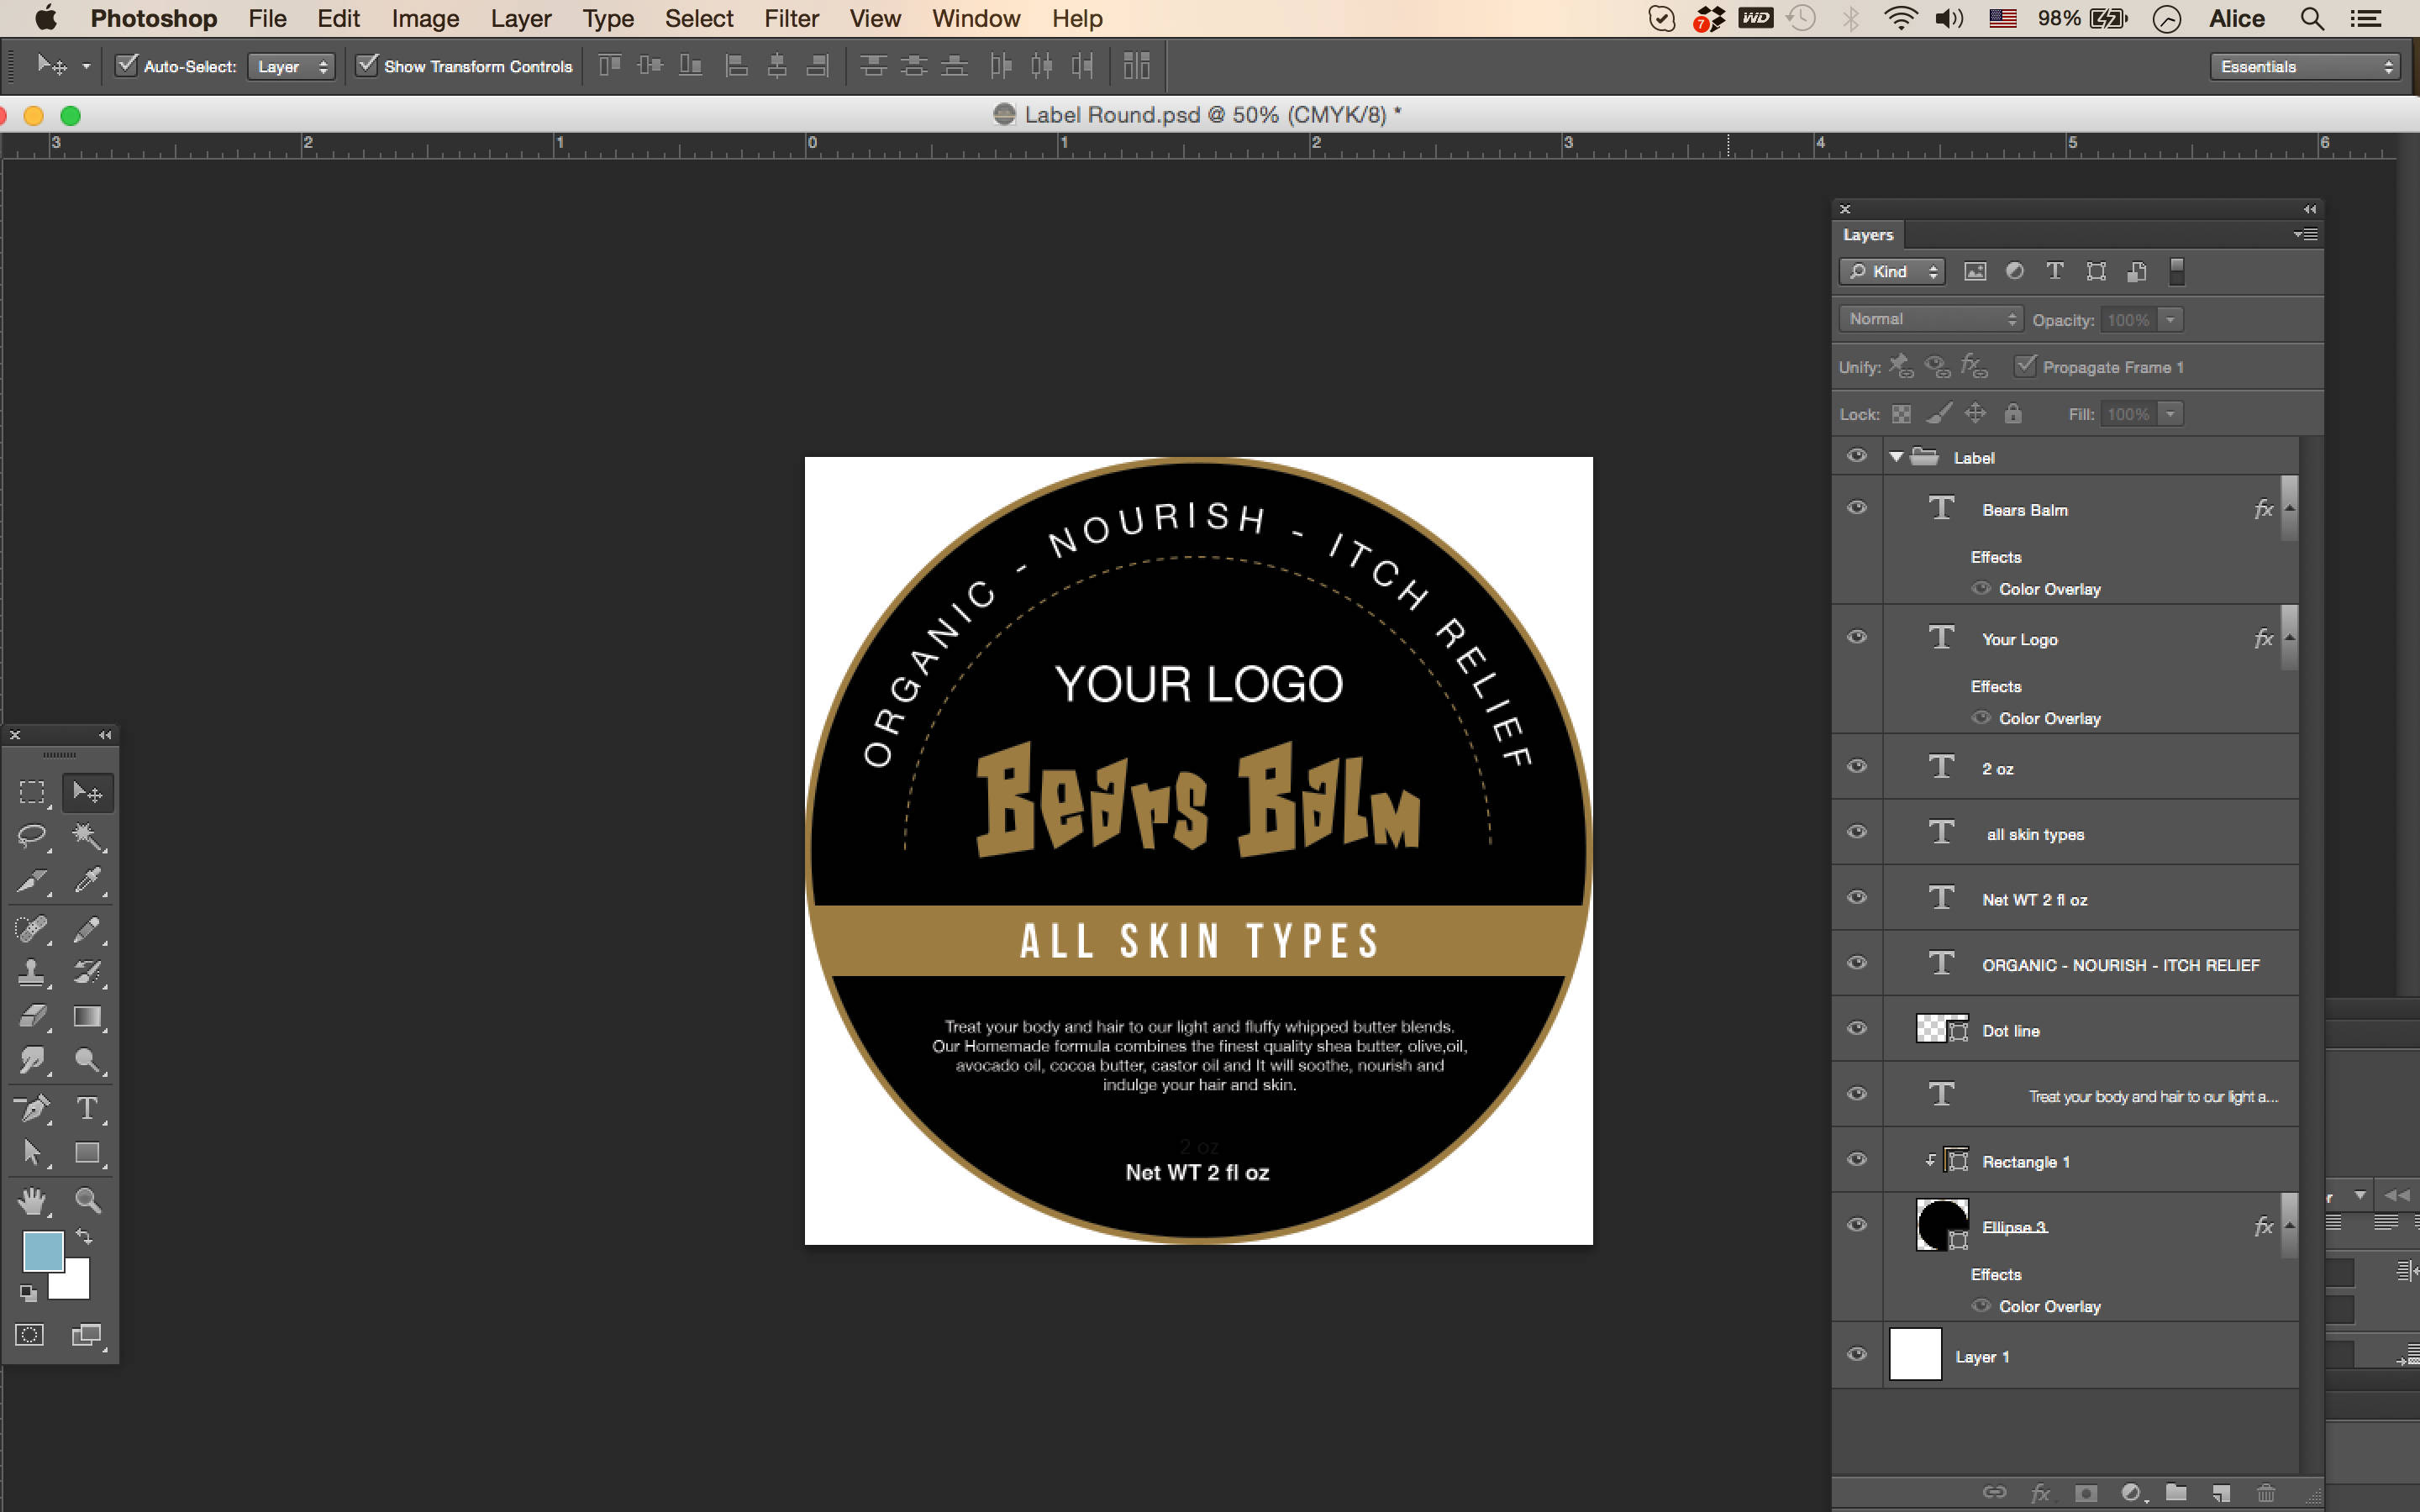This screenshot has width=2420, height=1512.
Task: Select the Zoom tool
Action: click(x=88, y=1200)
